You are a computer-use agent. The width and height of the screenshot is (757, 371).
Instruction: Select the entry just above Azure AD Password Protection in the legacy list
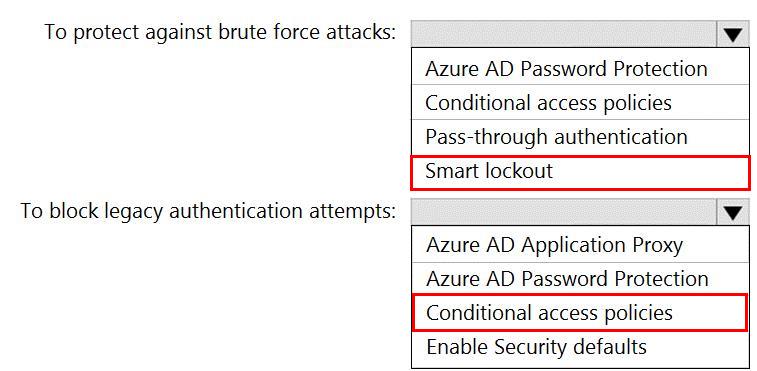point(580,245)
